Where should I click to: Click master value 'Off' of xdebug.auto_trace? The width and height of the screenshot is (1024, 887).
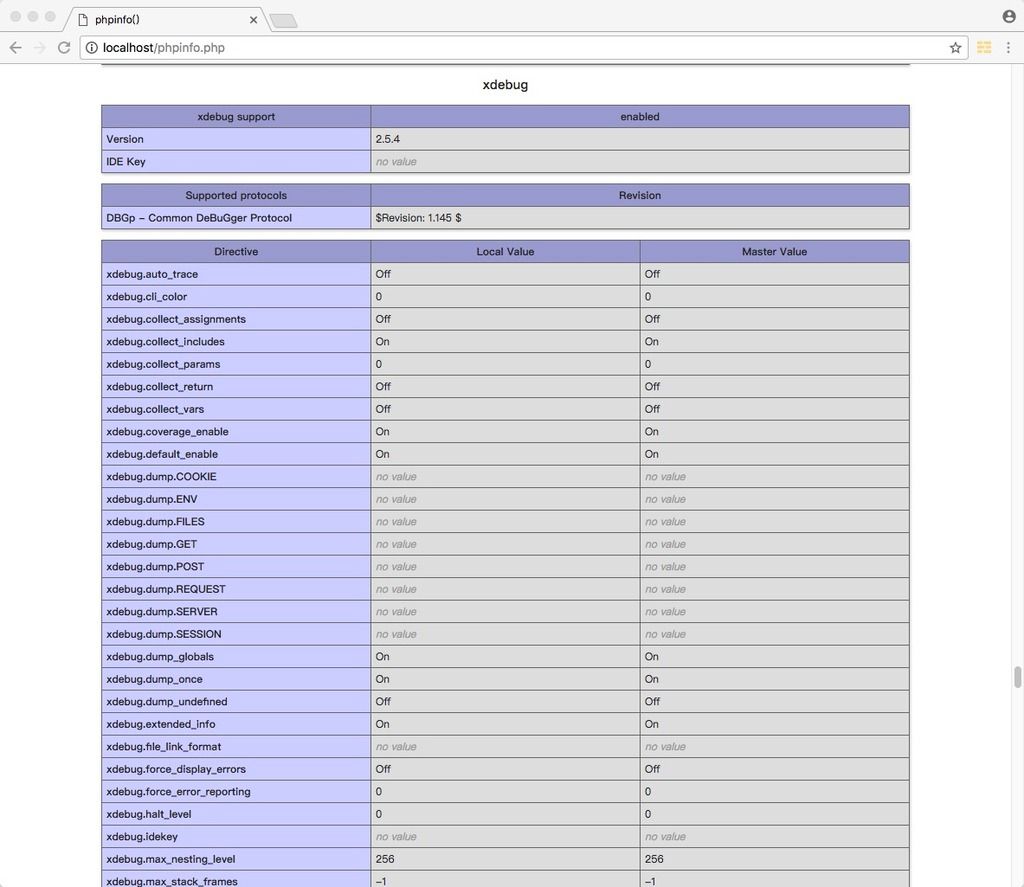click(652, 274)
